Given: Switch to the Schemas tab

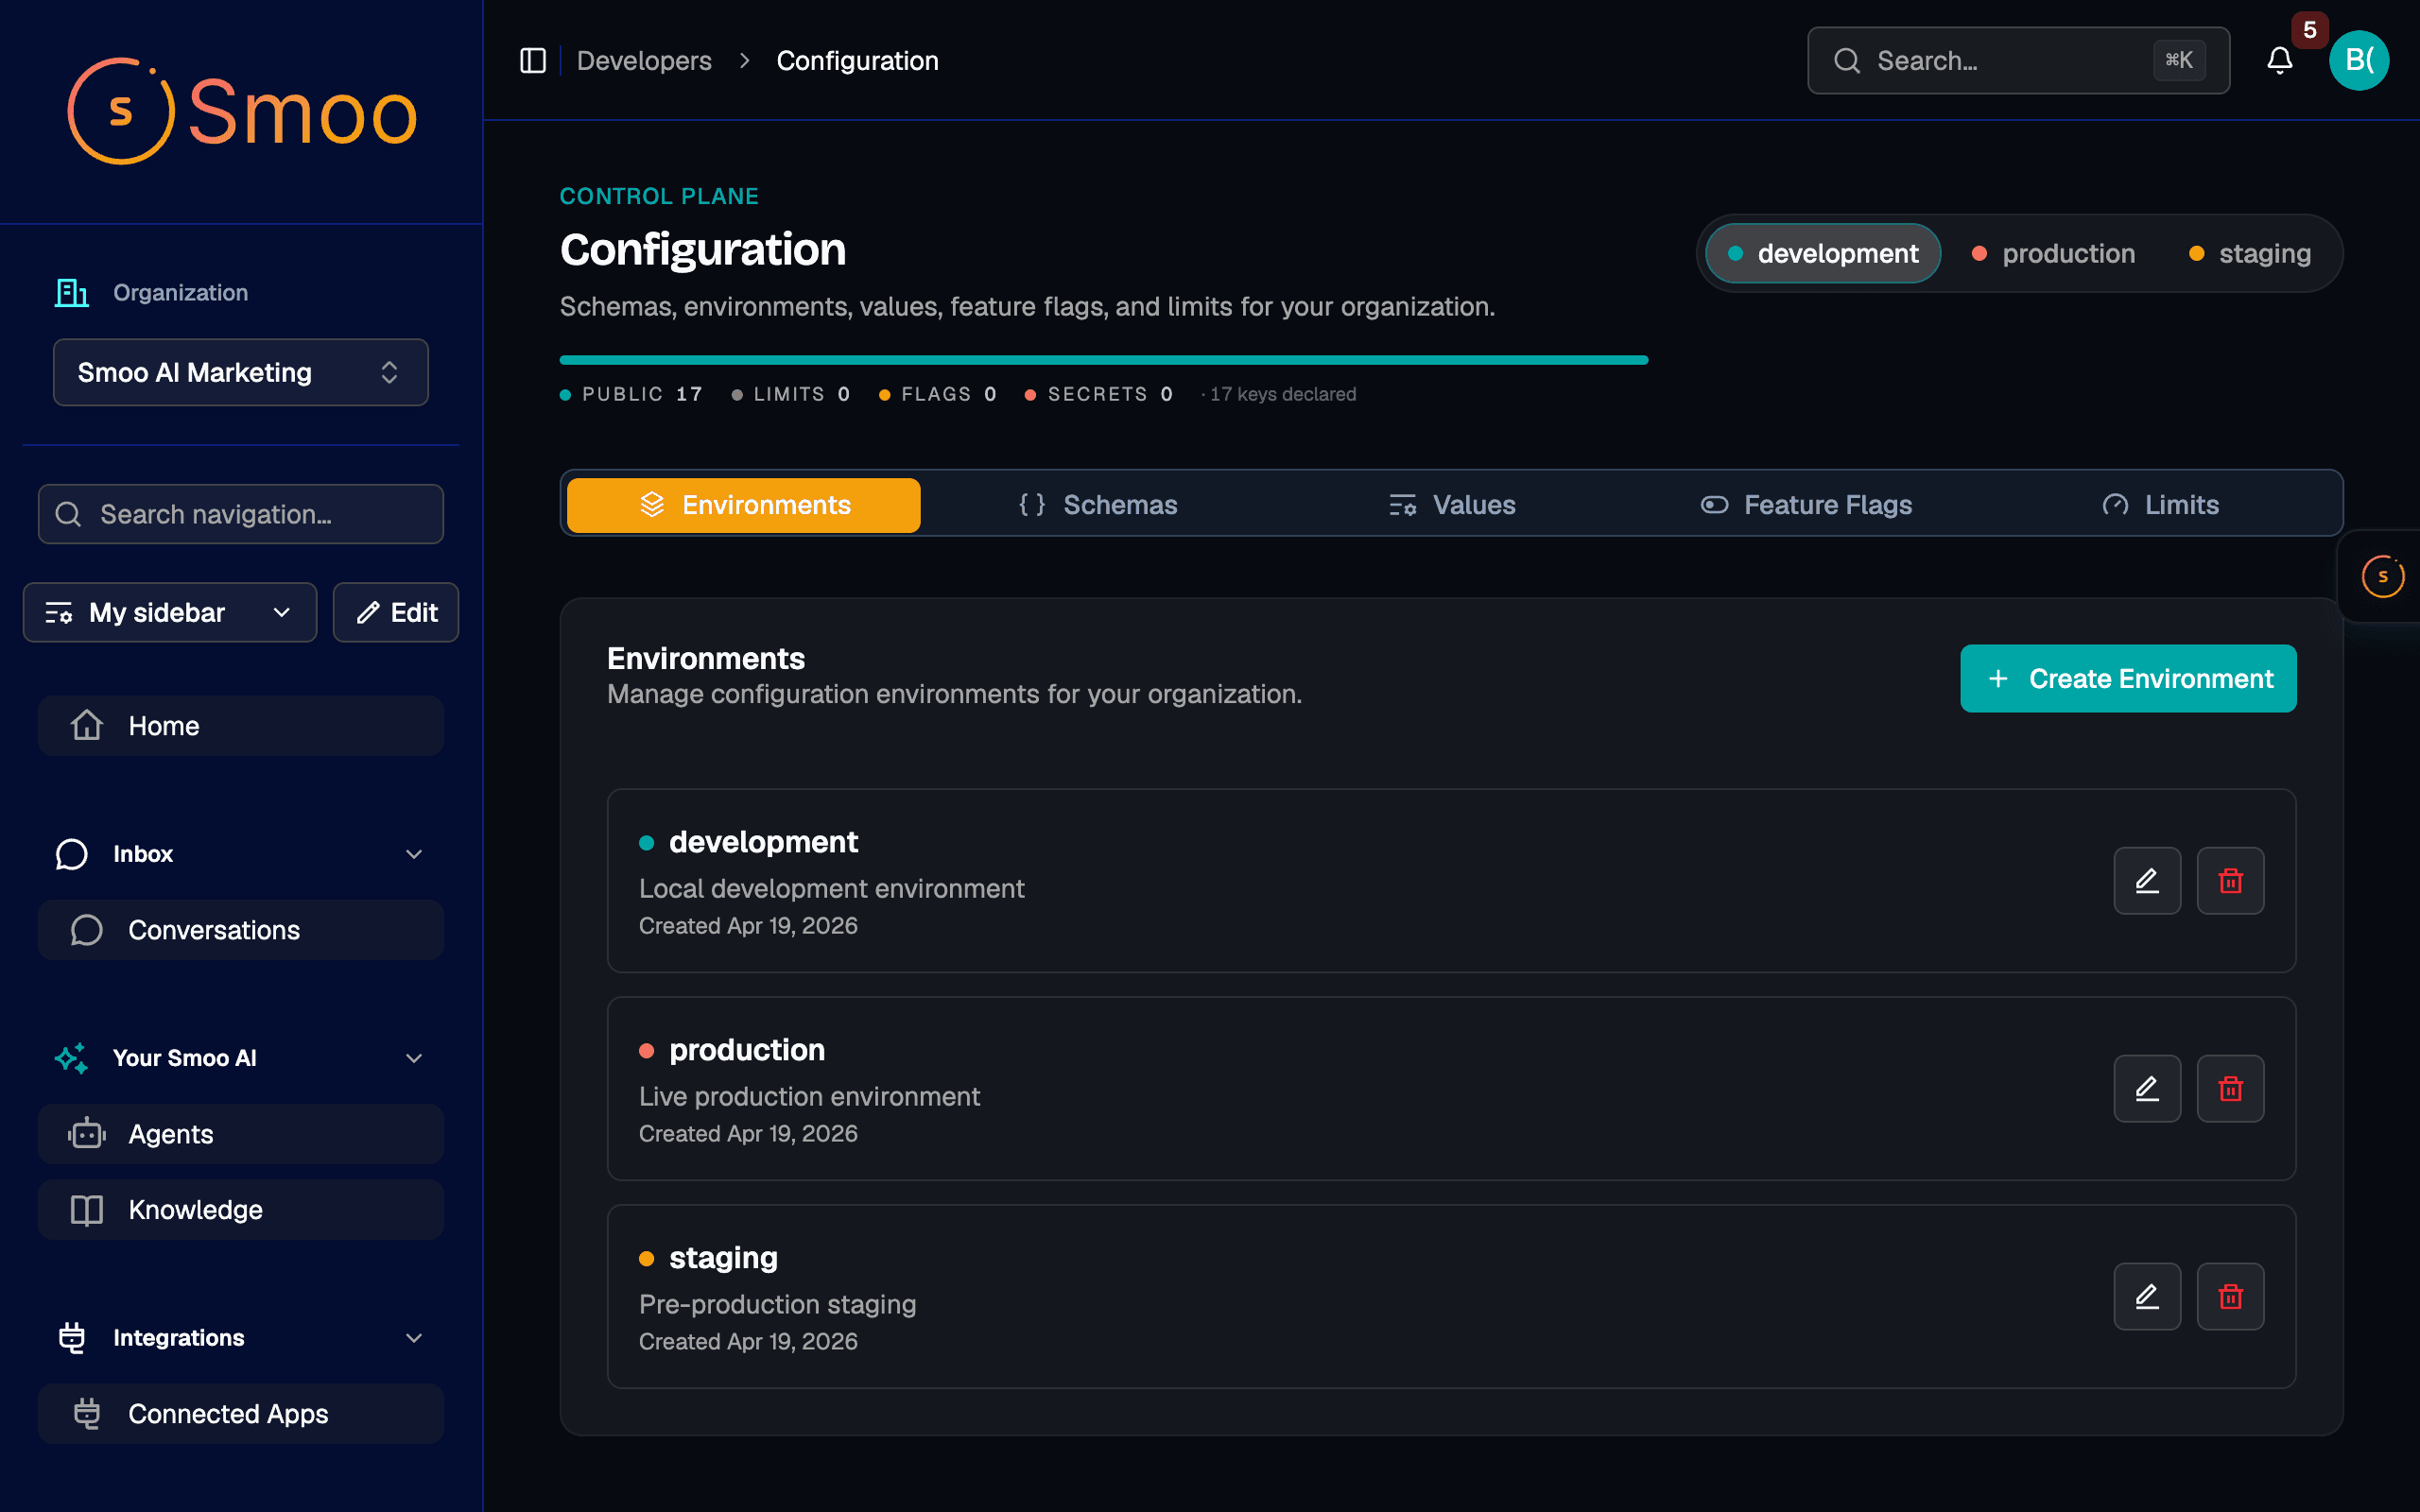Looking at the screenshot, I should point(1098,505).
